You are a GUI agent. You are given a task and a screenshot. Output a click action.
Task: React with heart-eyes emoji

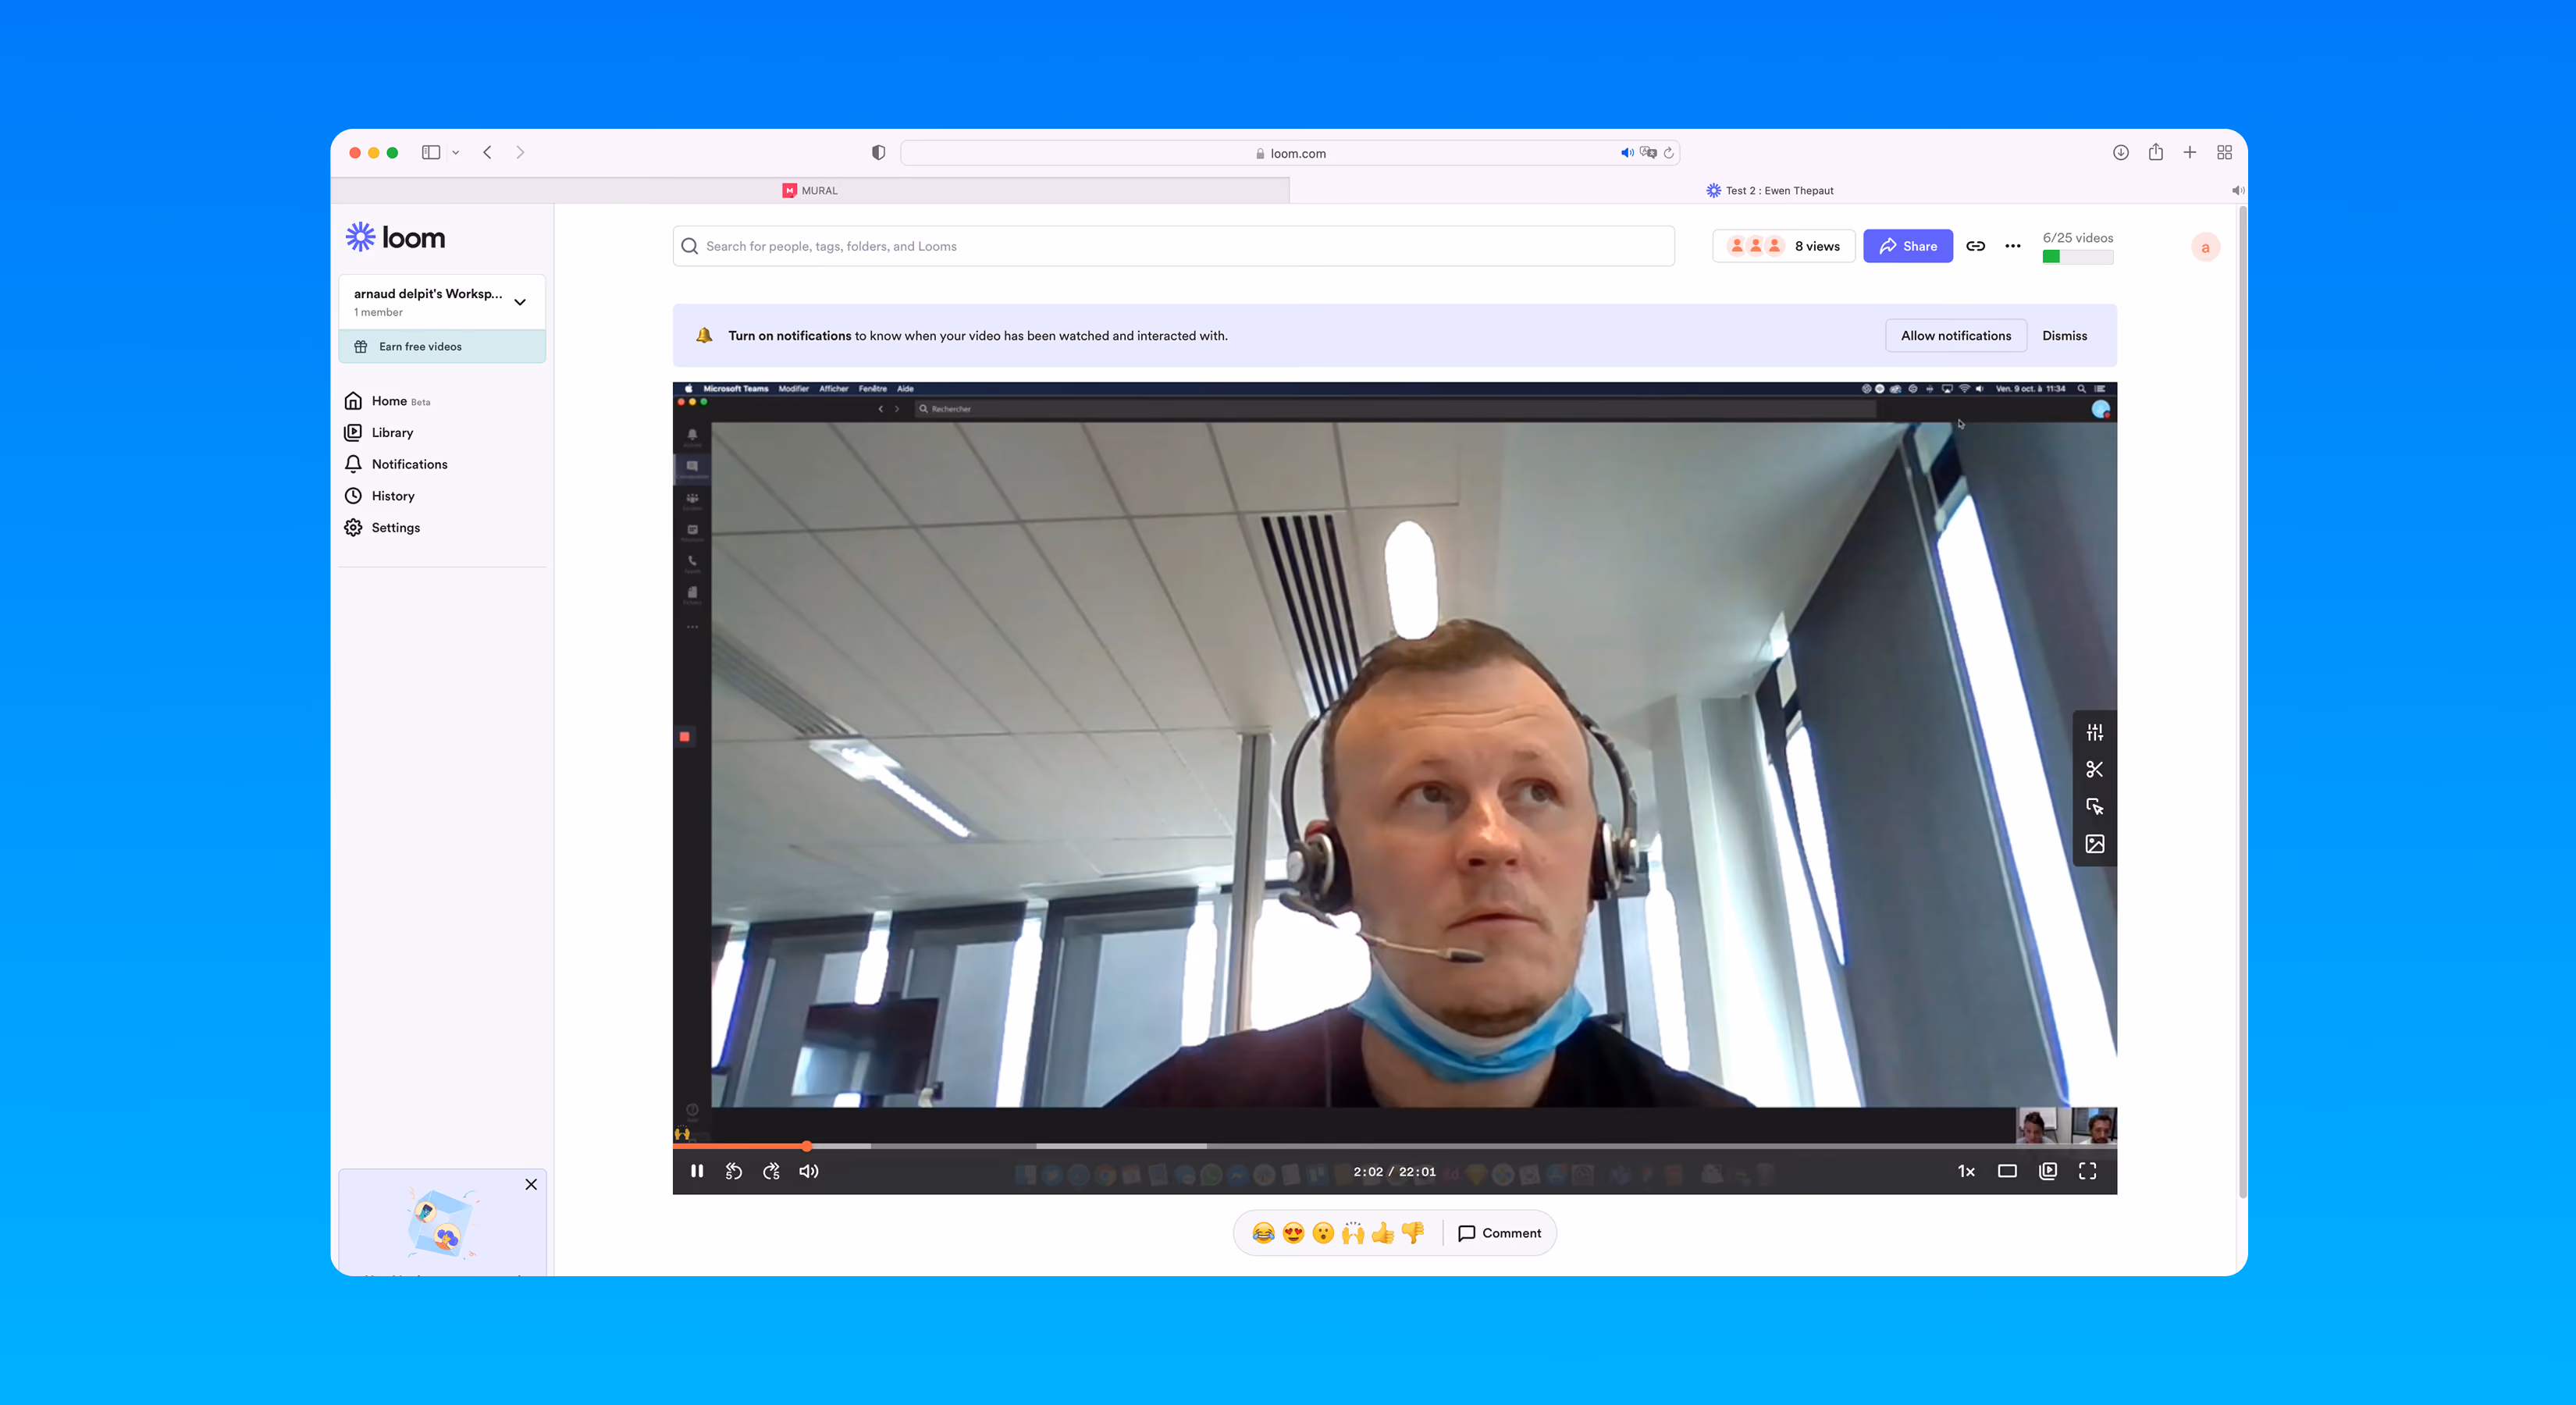pyautogui.click(x=1293, y=1233)
